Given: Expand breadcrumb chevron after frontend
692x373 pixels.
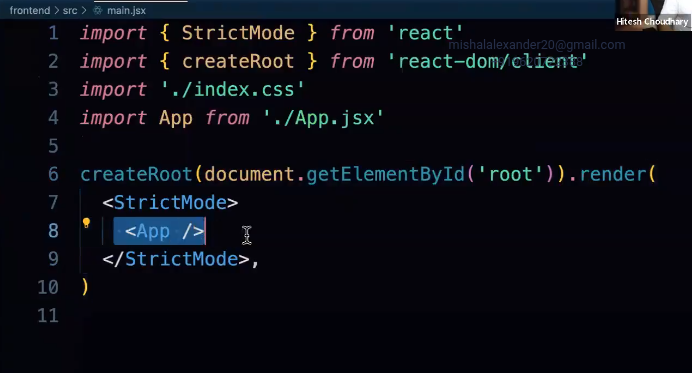Looking at the screenshot, I should pos(56,11).
